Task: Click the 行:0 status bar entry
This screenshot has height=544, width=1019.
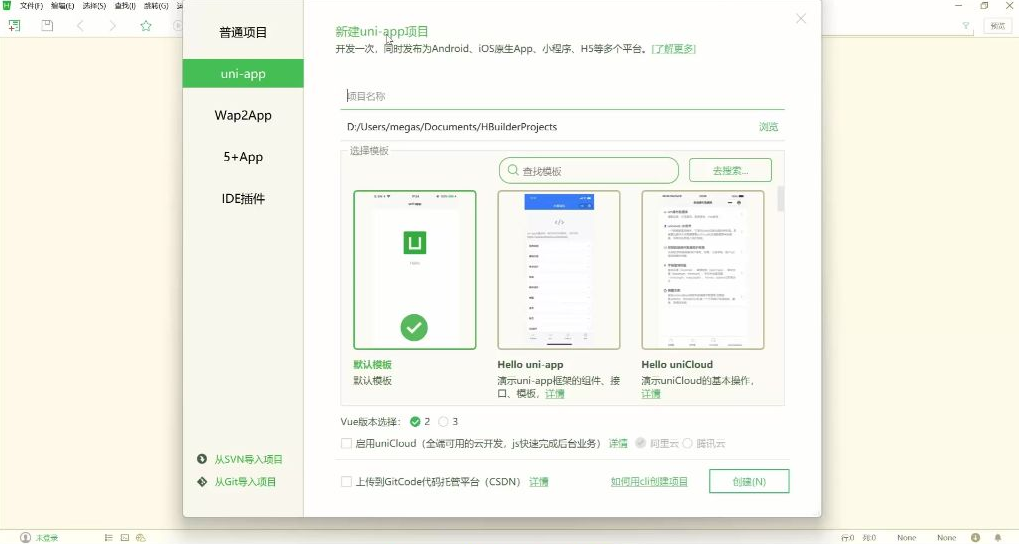Action: click(x=847, y=538)
